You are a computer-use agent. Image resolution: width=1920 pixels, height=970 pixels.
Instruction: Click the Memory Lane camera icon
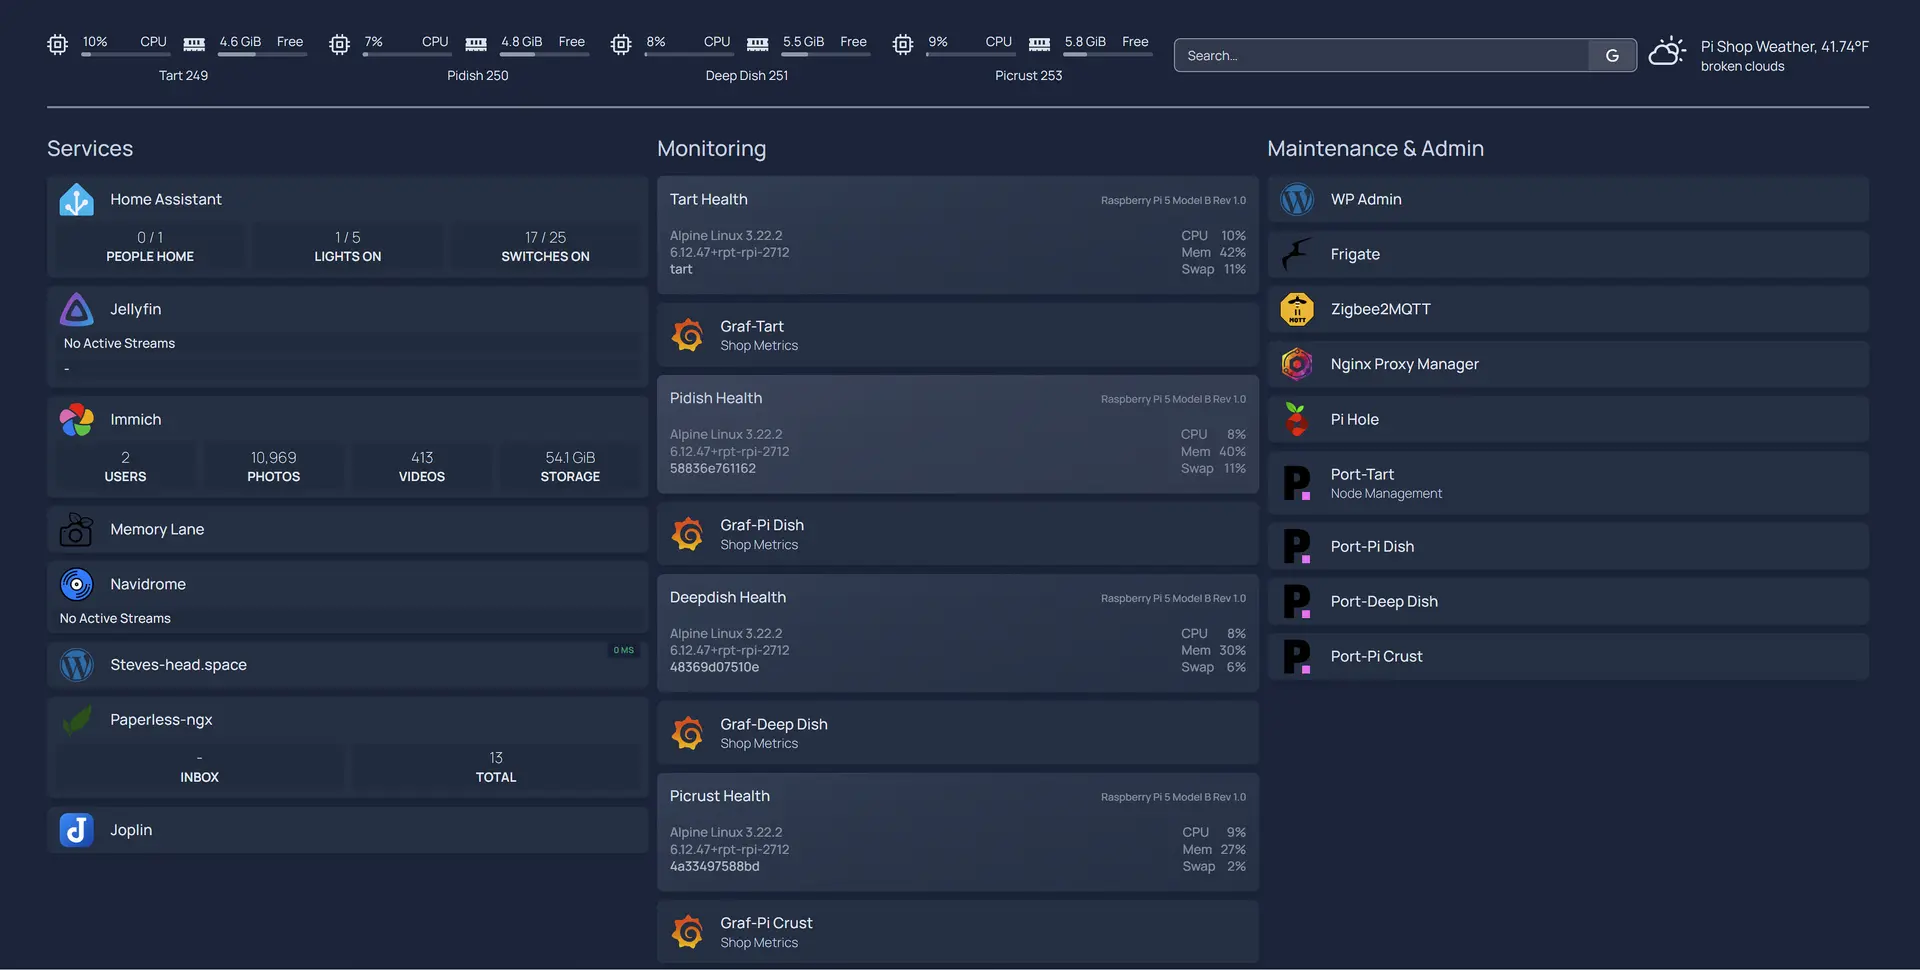pos(76,530)
